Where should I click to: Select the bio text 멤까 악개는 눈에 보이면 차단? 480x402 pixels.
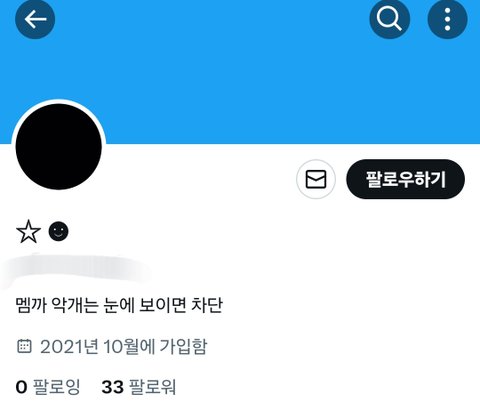[x=119, y=305]
